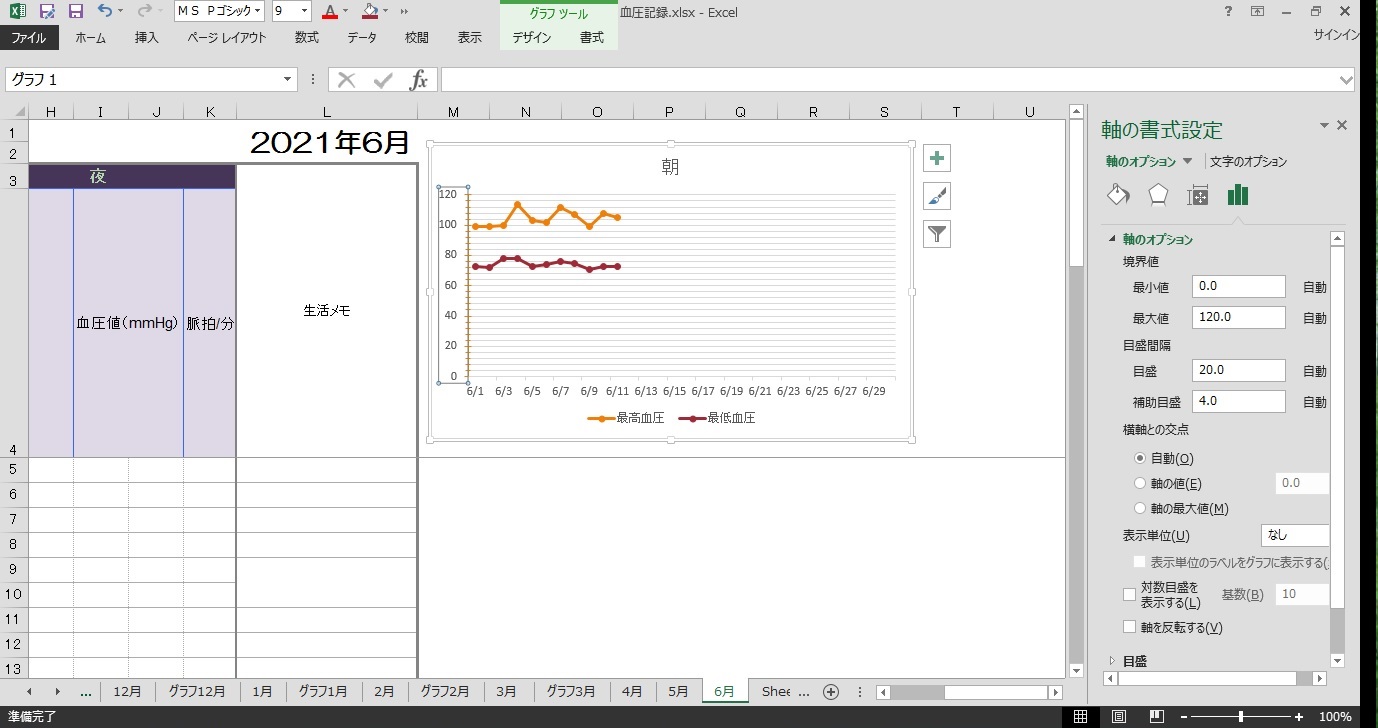Go to the グラフ3月 sheet tab
This screenshot has height=728, width=1378.
click(x=571, y=691)
